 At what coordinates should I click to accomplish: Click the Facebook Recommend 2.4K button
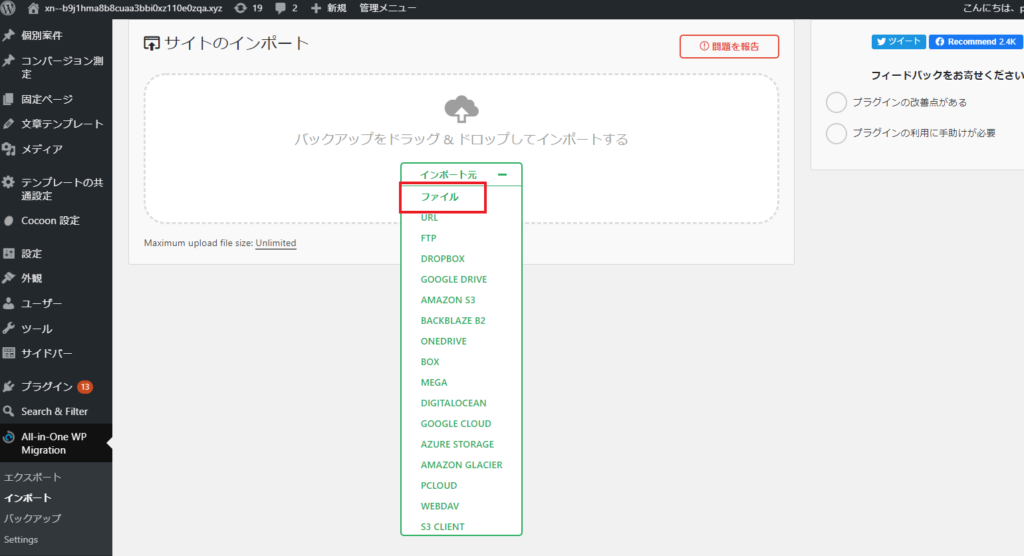[976, 42]
